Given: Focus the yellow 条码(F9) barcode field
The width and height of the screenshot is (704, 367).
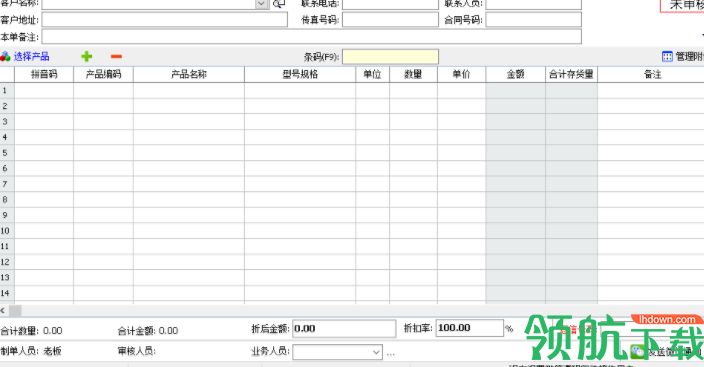Looking at the screenshot, I should pos(390,57).
